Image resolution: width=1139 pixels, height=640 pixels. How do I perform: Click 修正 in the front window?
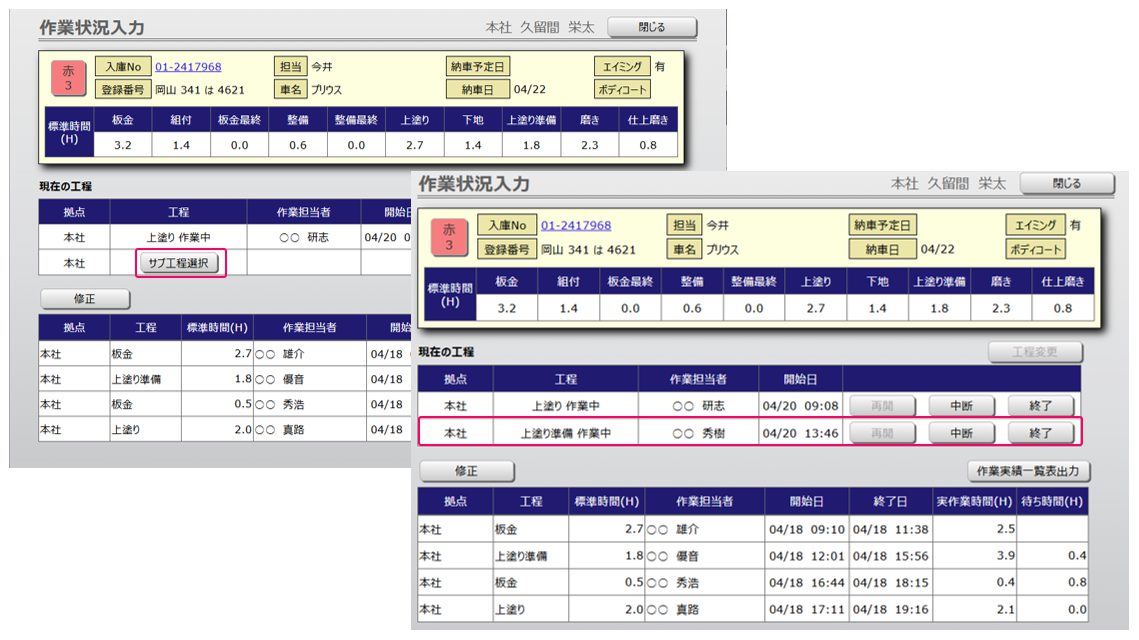[466, 471]
